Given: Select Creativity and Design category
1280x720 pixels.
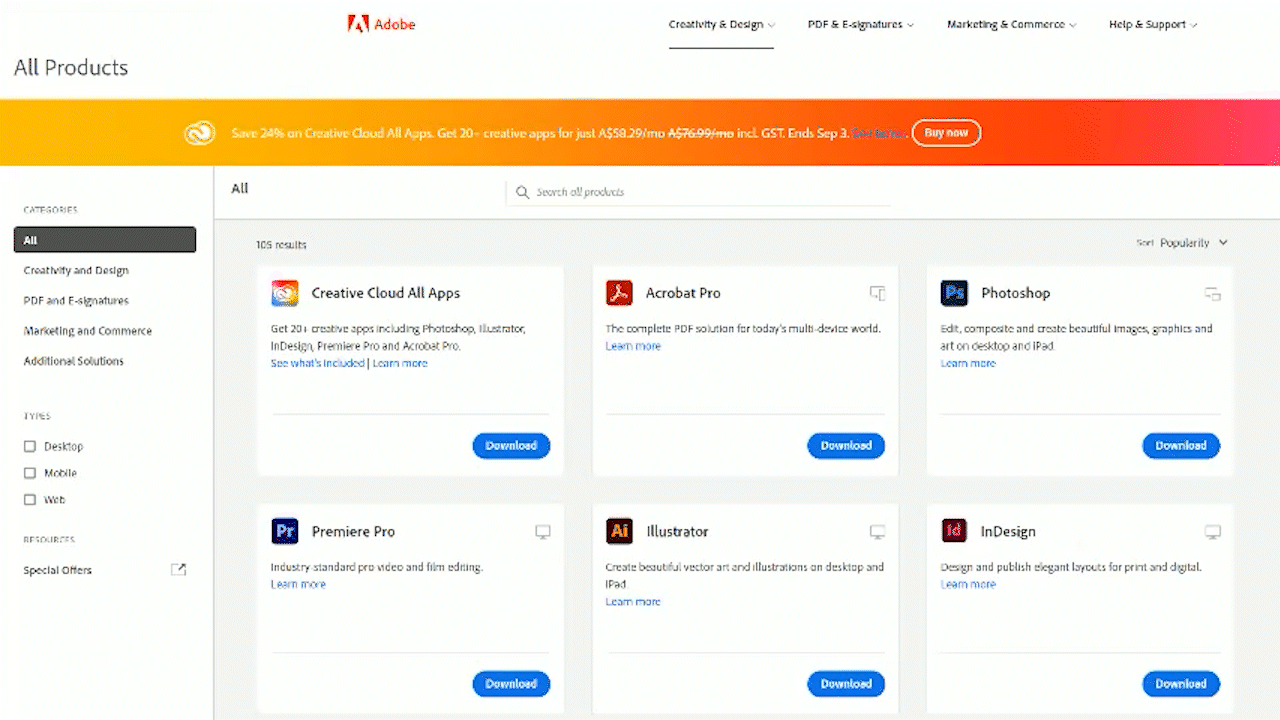Looking at the screenshot, I should coord(76,270).
